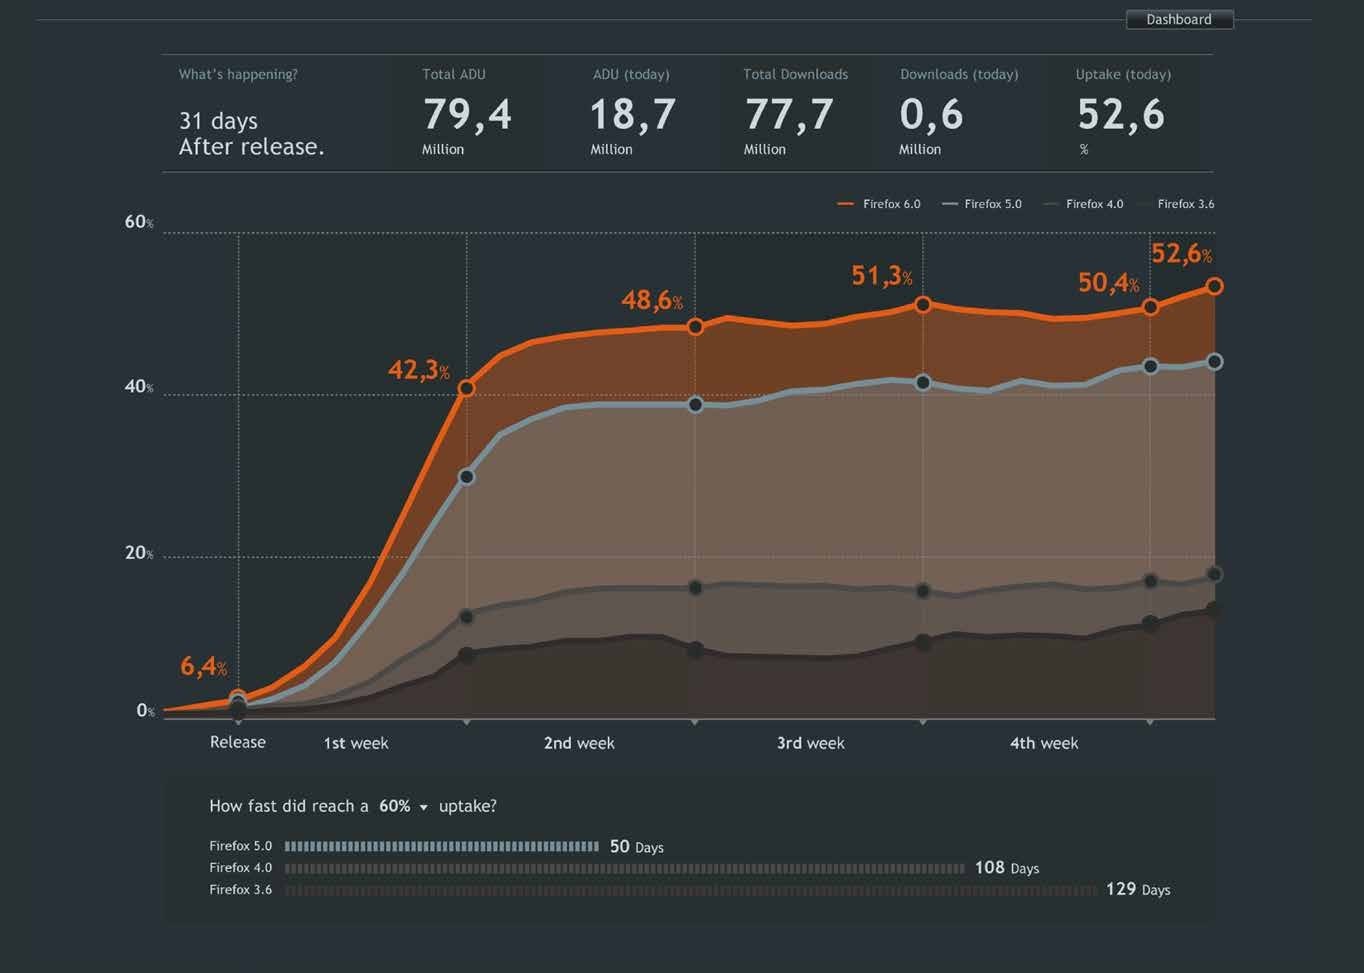Viewport: 1364px width, 973px height.
Task: Click the 'Release' axis label
Action: coord(238,742)
